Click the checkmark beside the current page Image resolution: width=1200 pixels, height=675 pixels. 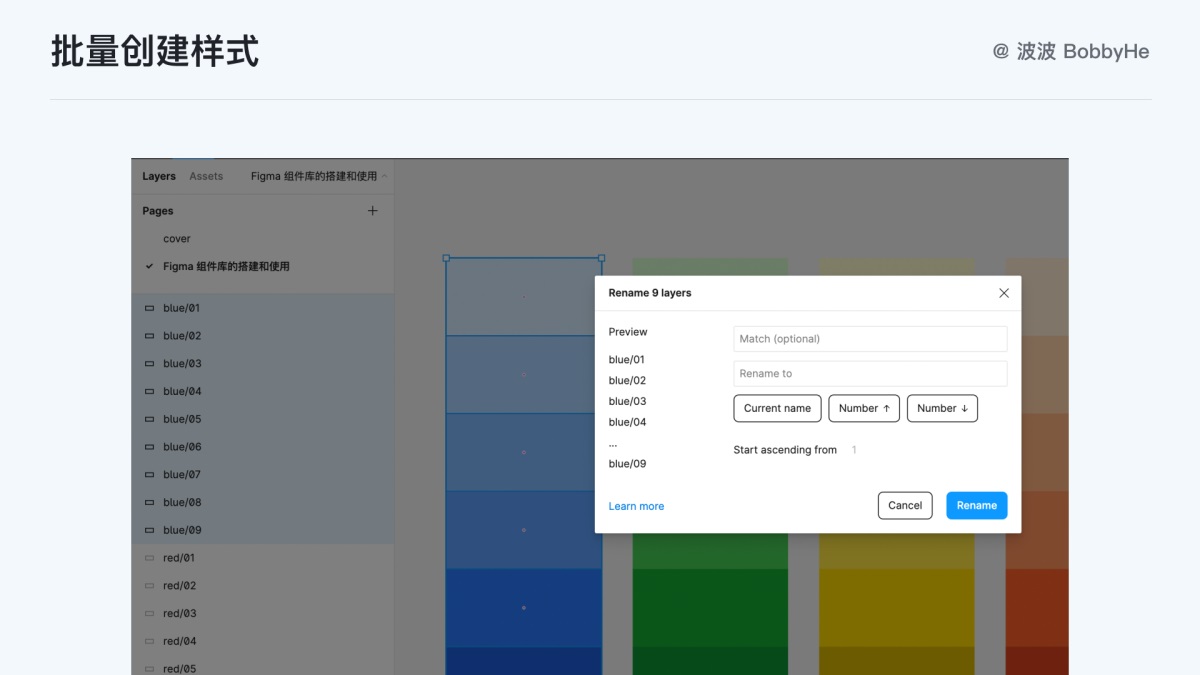tap(149, 267)
